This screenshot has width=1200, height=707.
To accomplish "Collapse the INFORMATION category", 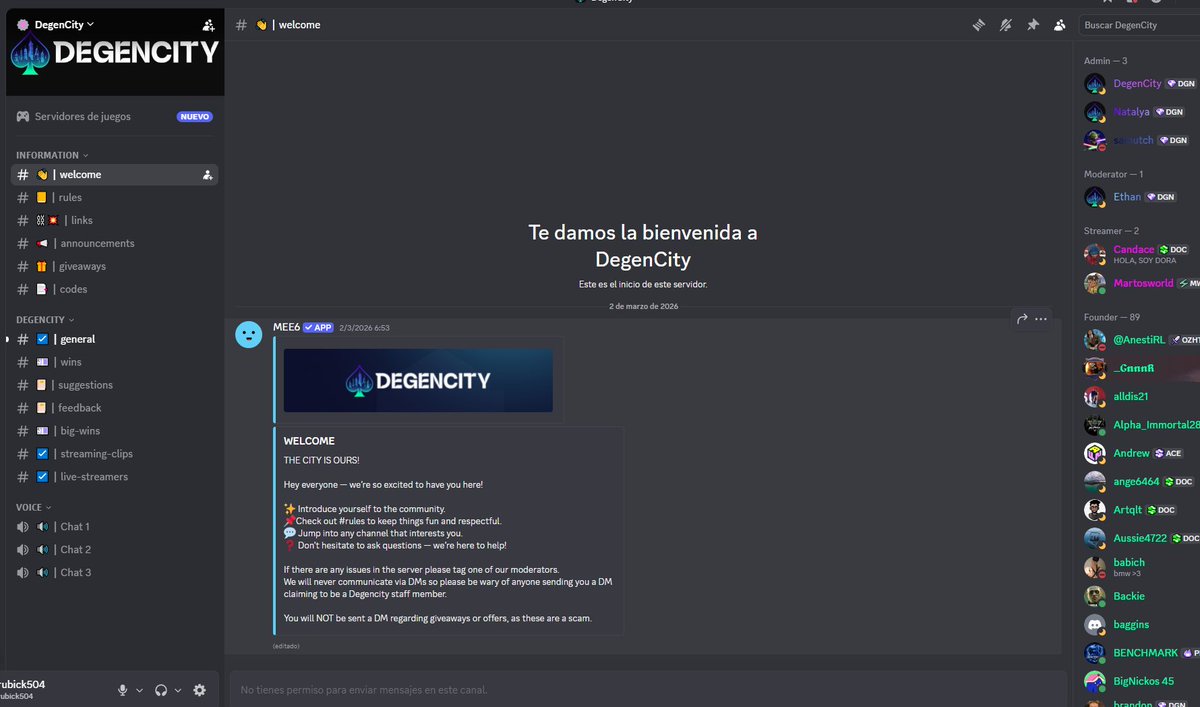I will (51, 155).
